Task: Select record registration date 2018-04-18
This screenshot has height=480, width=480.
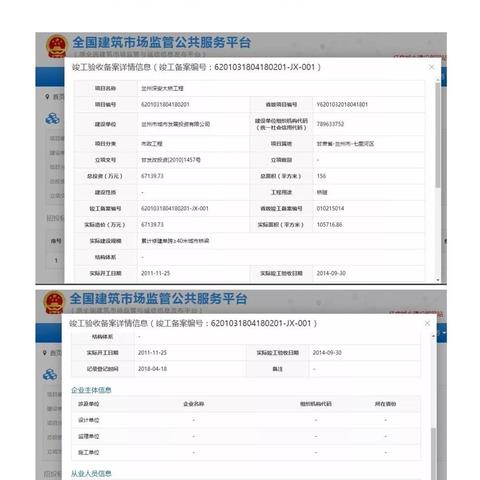Action: pos(152,369)
